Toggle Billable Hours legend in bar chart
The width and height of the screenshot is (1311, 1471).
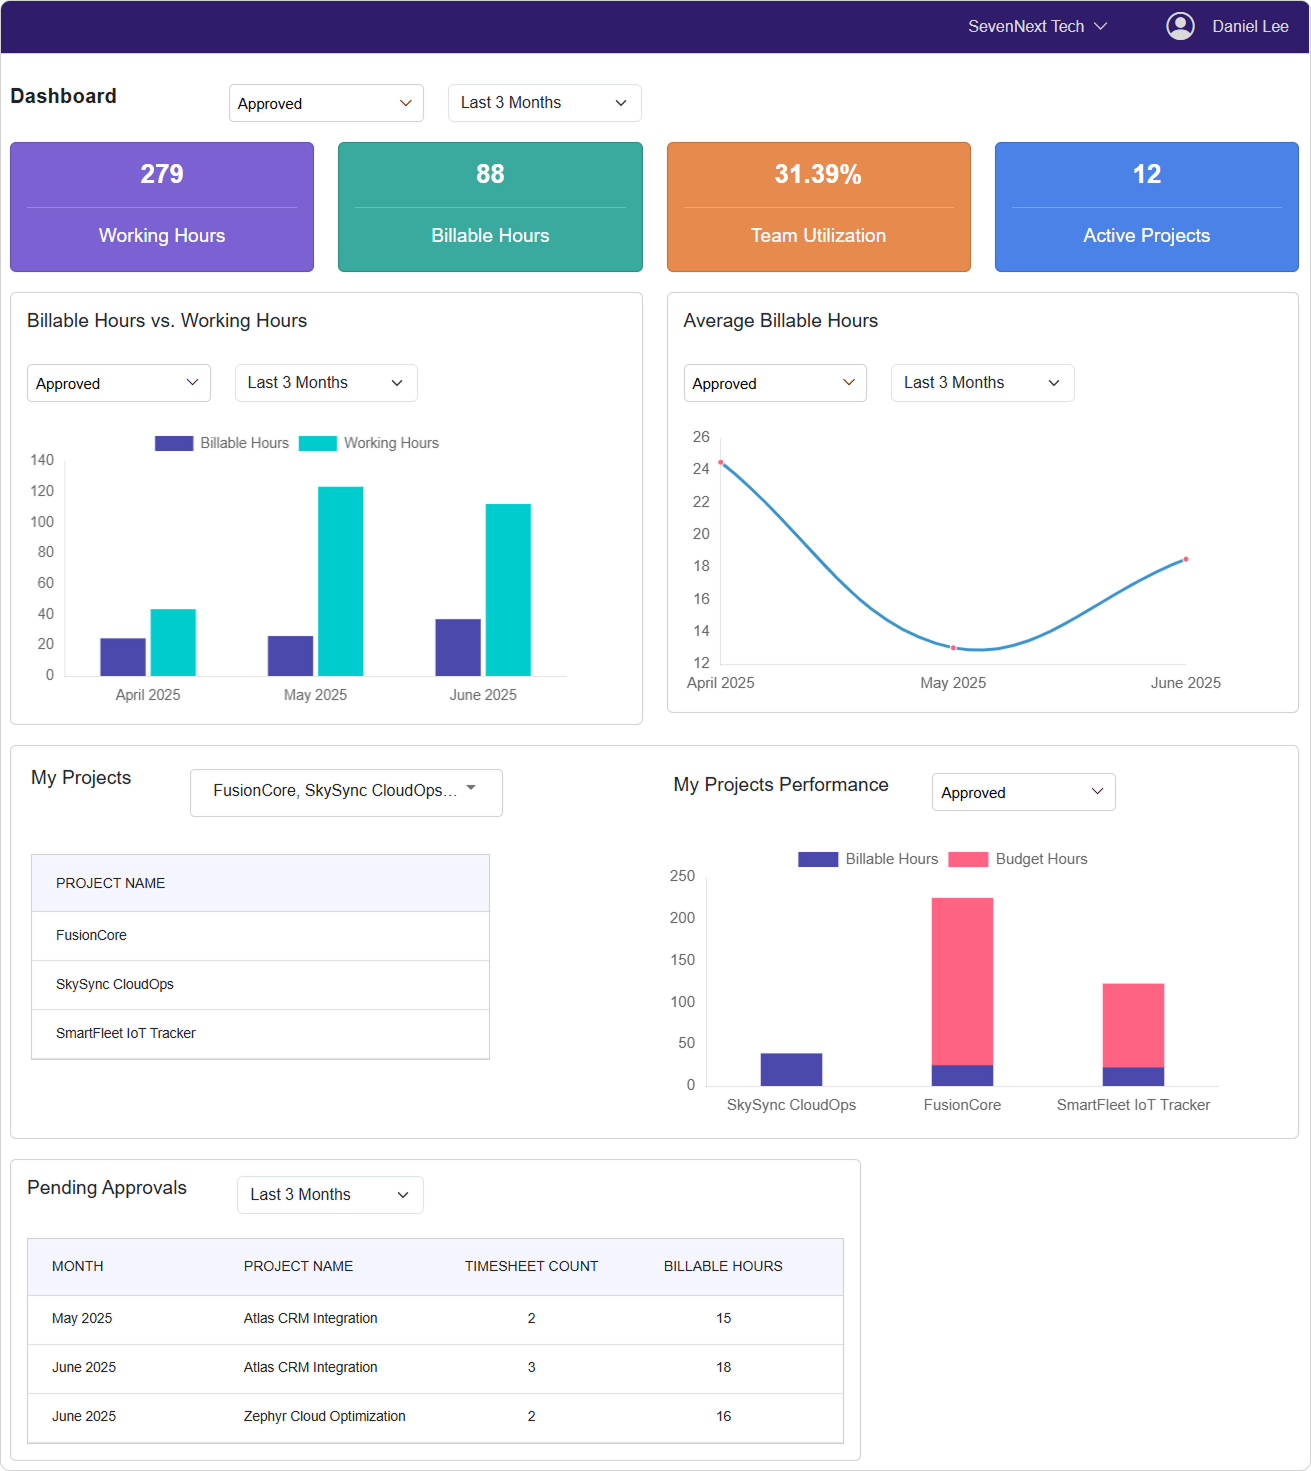222,443
